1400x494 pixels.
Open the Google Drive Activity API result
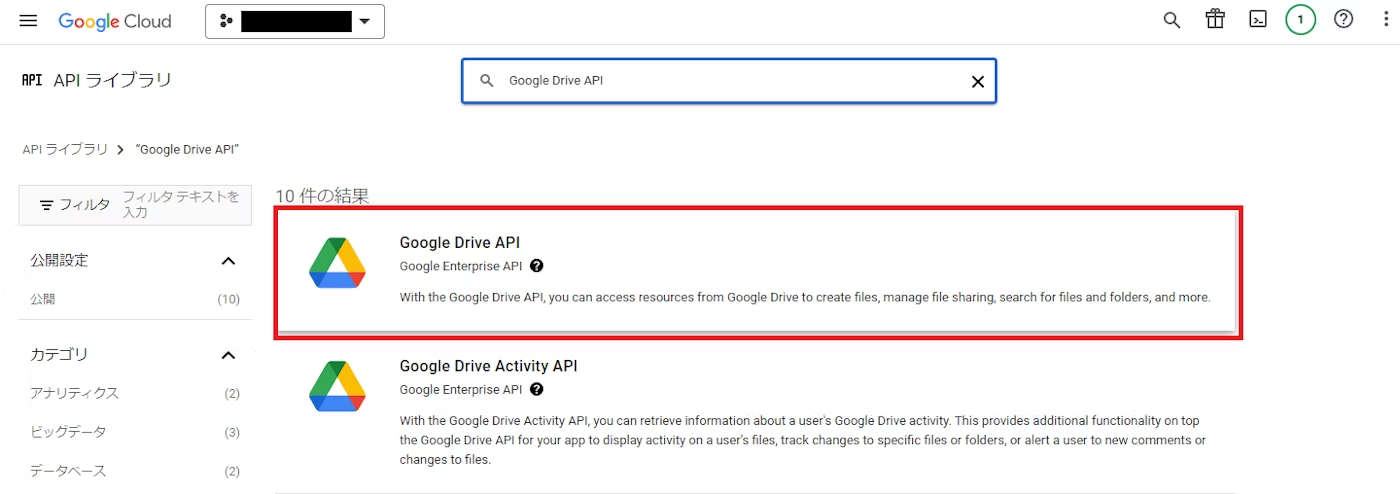pyautogui.click(x=488, y=366)
